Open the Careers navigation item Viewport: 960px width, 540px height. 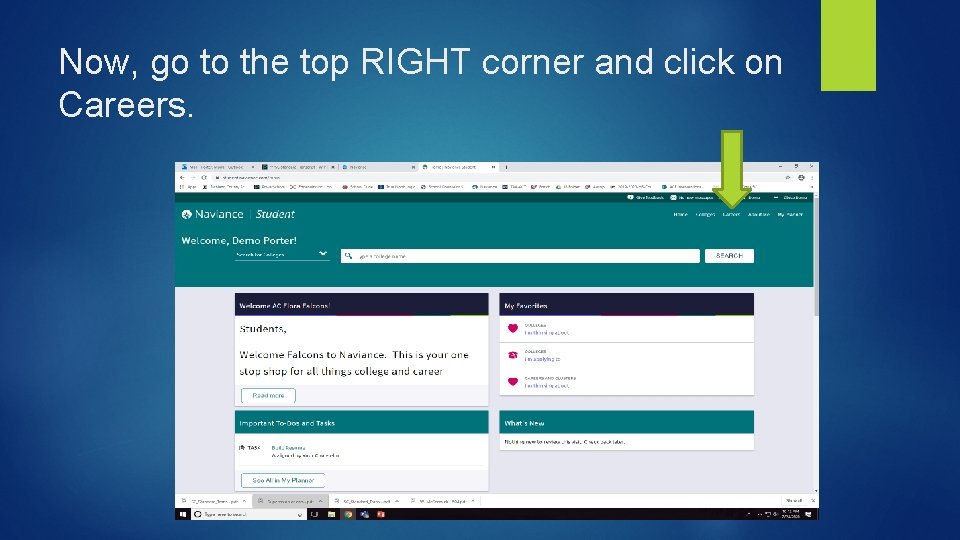tap(731, 215)
